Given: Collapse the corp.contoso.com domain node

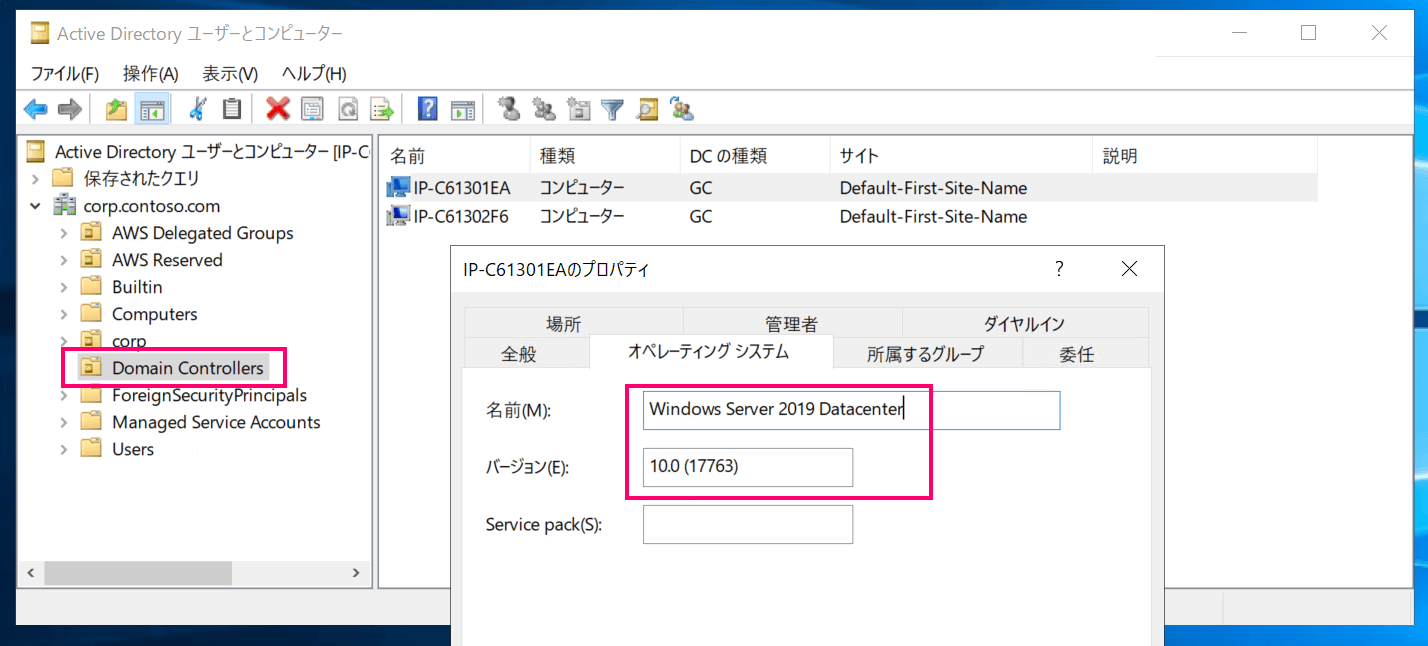Looking at the screenshot, I should coord(36,206).
